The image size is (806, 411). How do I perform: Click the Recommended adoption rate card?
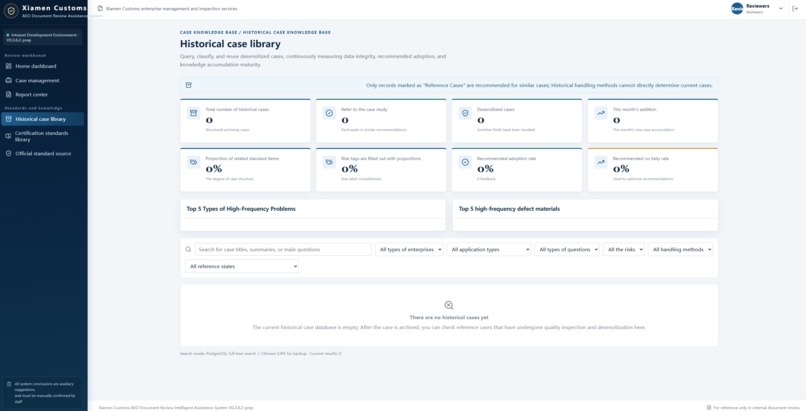pos(517,170)
